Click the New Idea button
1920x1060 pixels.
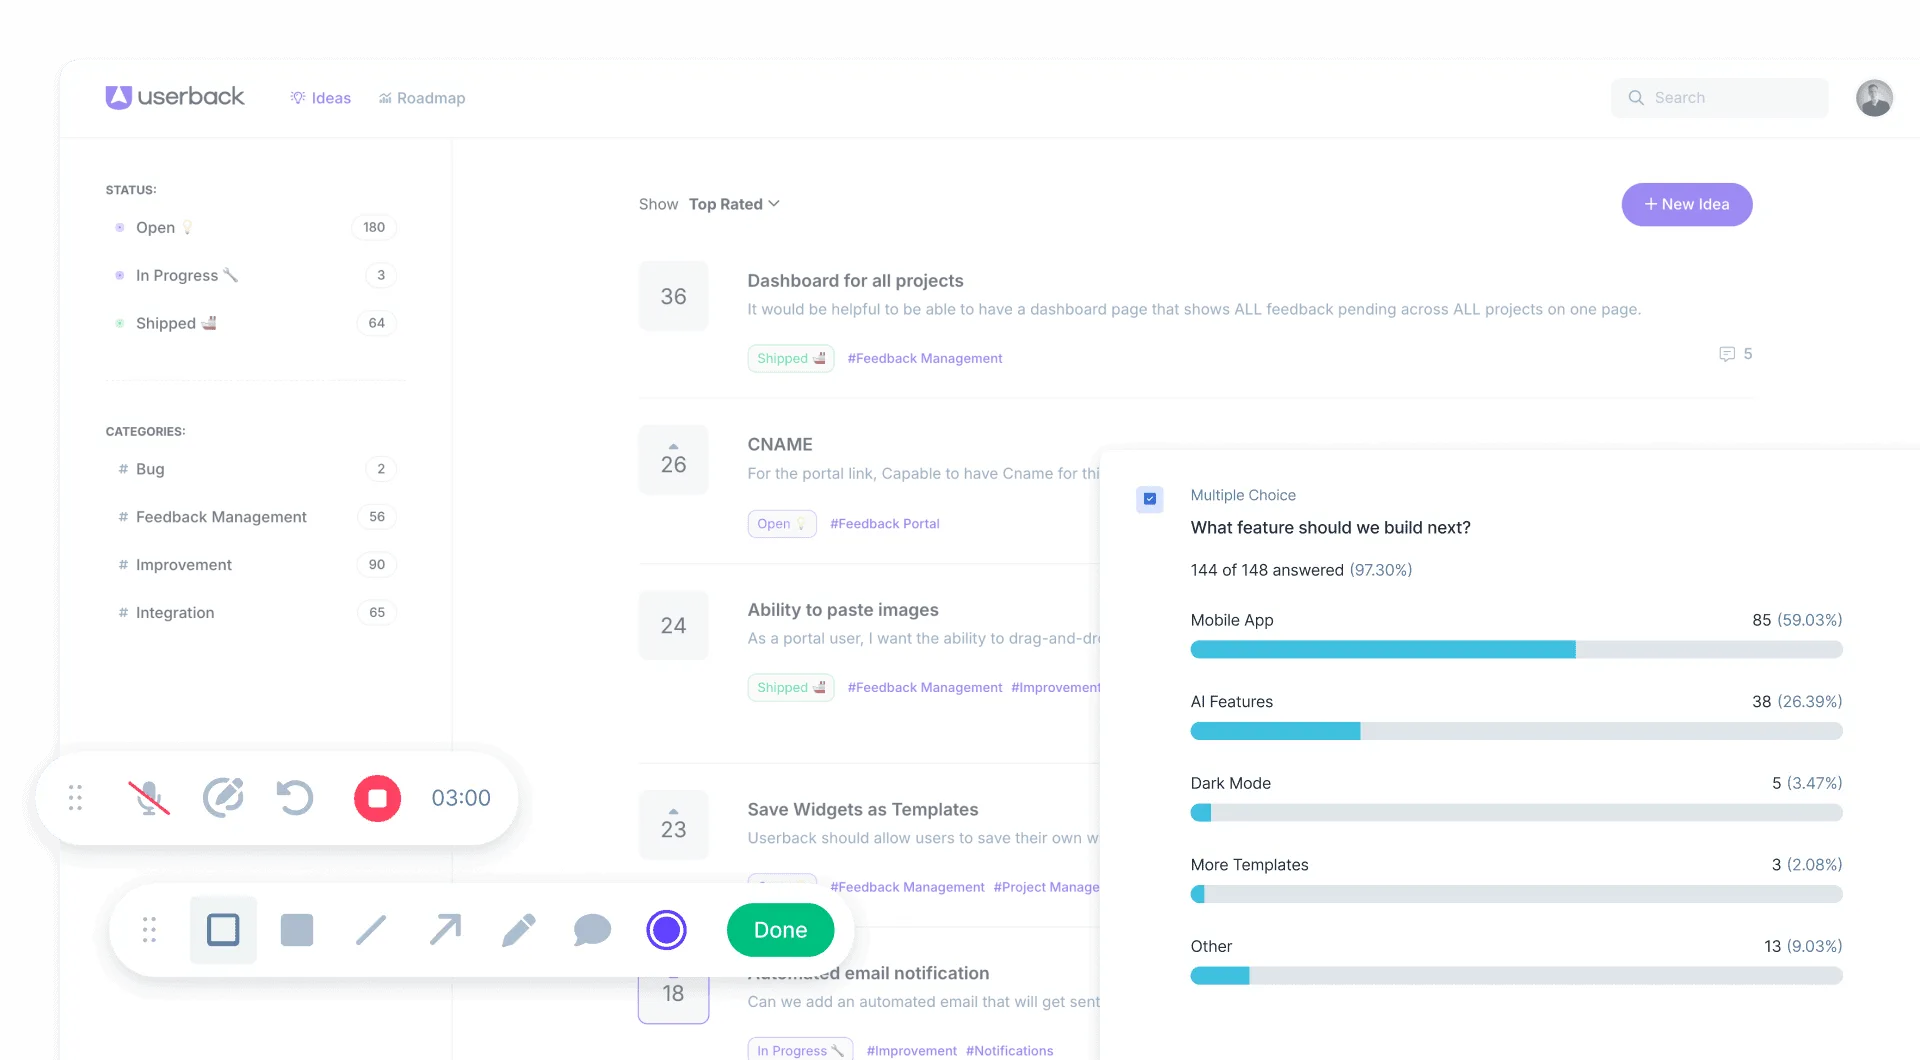(1686, 204)
